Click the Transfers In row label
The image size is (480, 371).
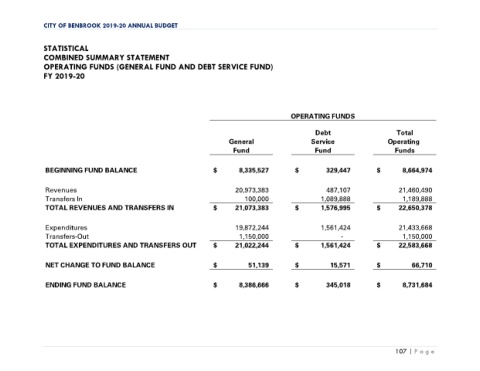64,199
